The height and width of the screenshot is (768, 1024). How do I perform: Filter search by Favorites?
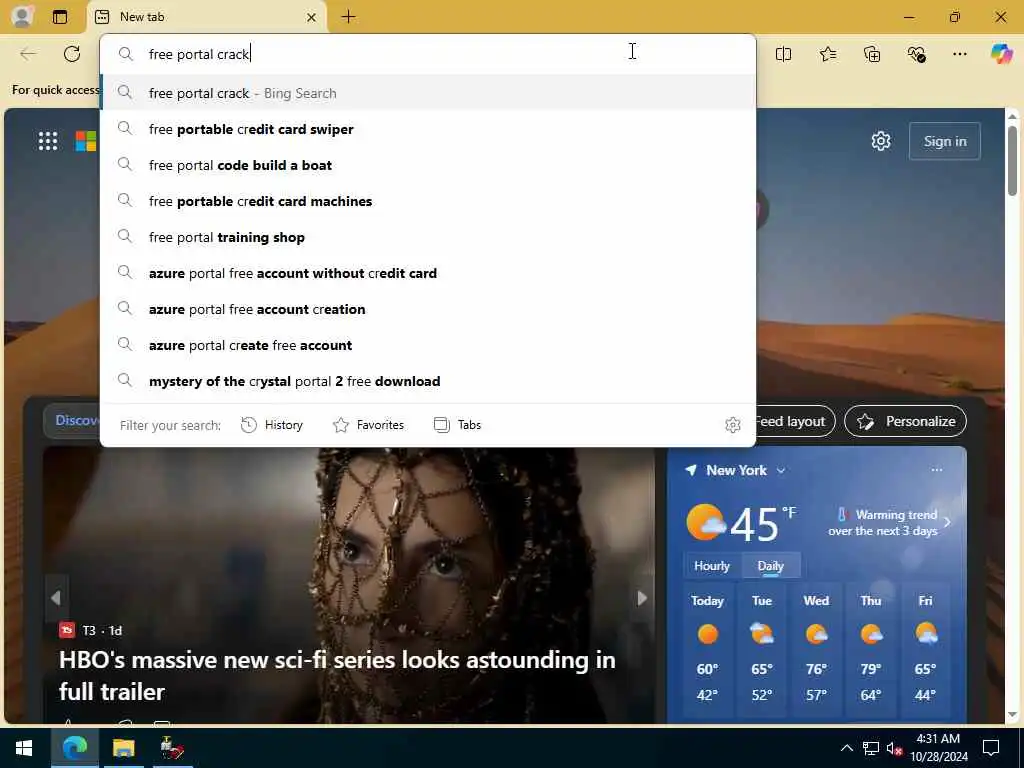(368, 425)
